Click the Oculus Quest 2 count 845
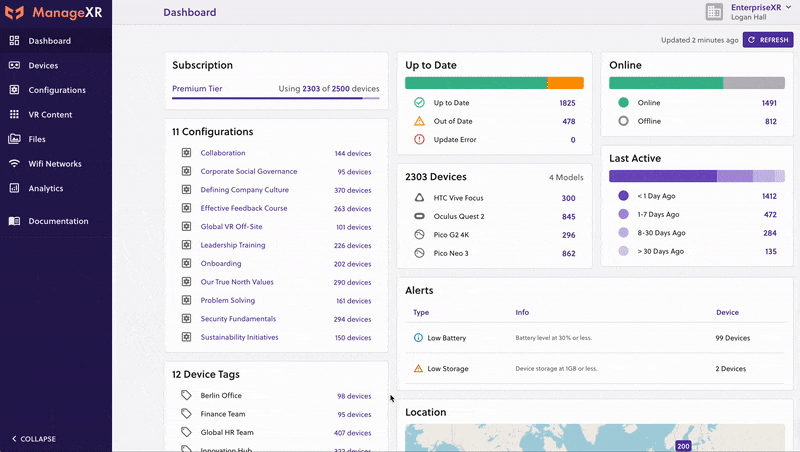The image size is (800, 452). click(569, 217)
